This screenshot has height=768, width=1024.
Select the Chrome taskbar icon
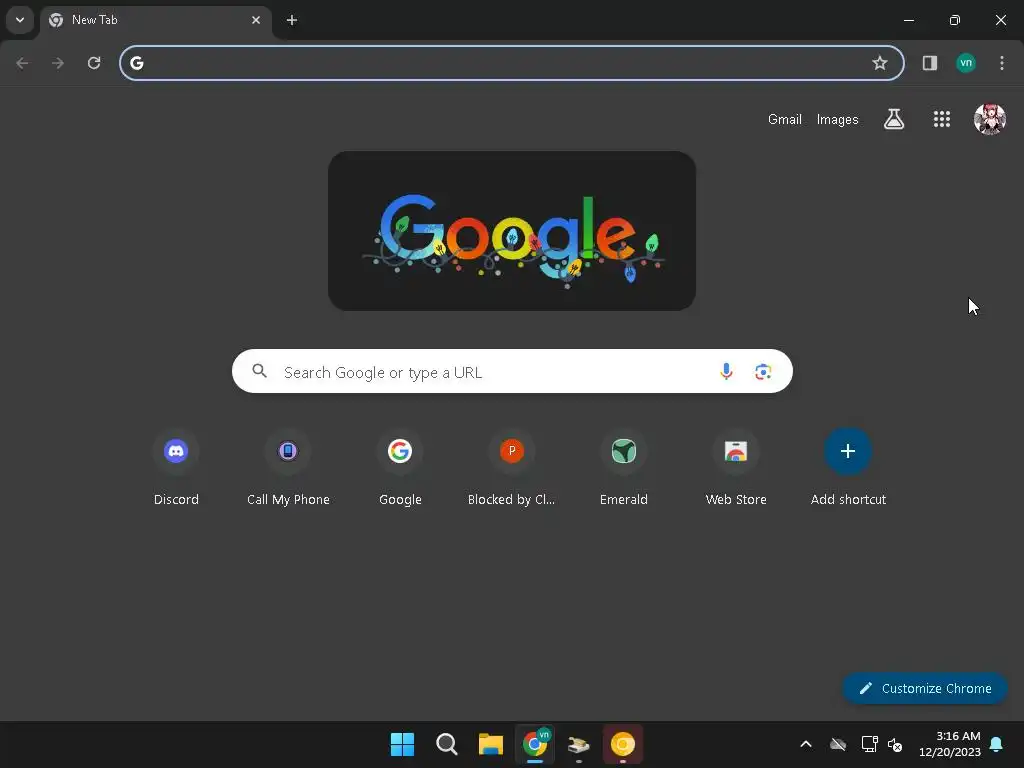click(x=535, y=744)
